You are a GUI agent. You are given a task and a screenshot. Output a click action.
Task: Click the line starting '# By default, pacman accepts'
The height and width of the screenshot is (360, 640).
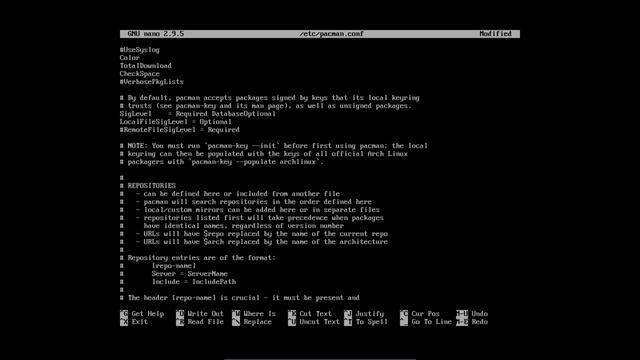tap(269, 98)
